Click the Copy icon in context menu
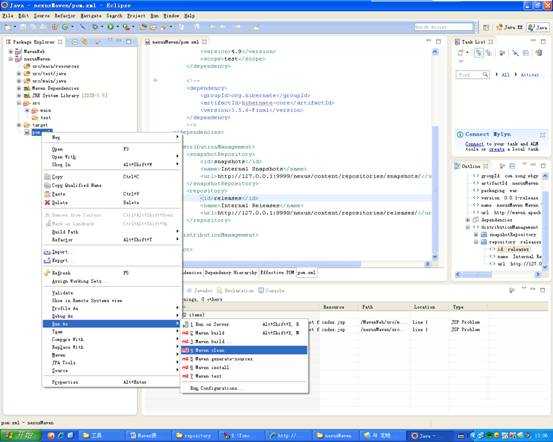This screenshot has width=553, height=442. click(x=47, y=177)
